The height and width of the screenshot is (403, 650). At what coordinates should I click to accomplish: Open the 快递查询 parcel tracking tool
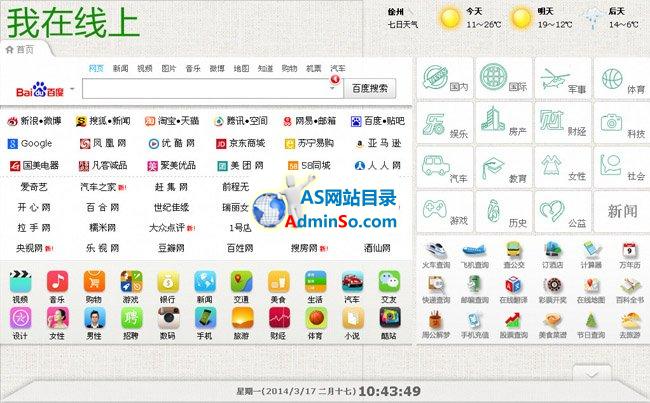(x=436, y=290)
